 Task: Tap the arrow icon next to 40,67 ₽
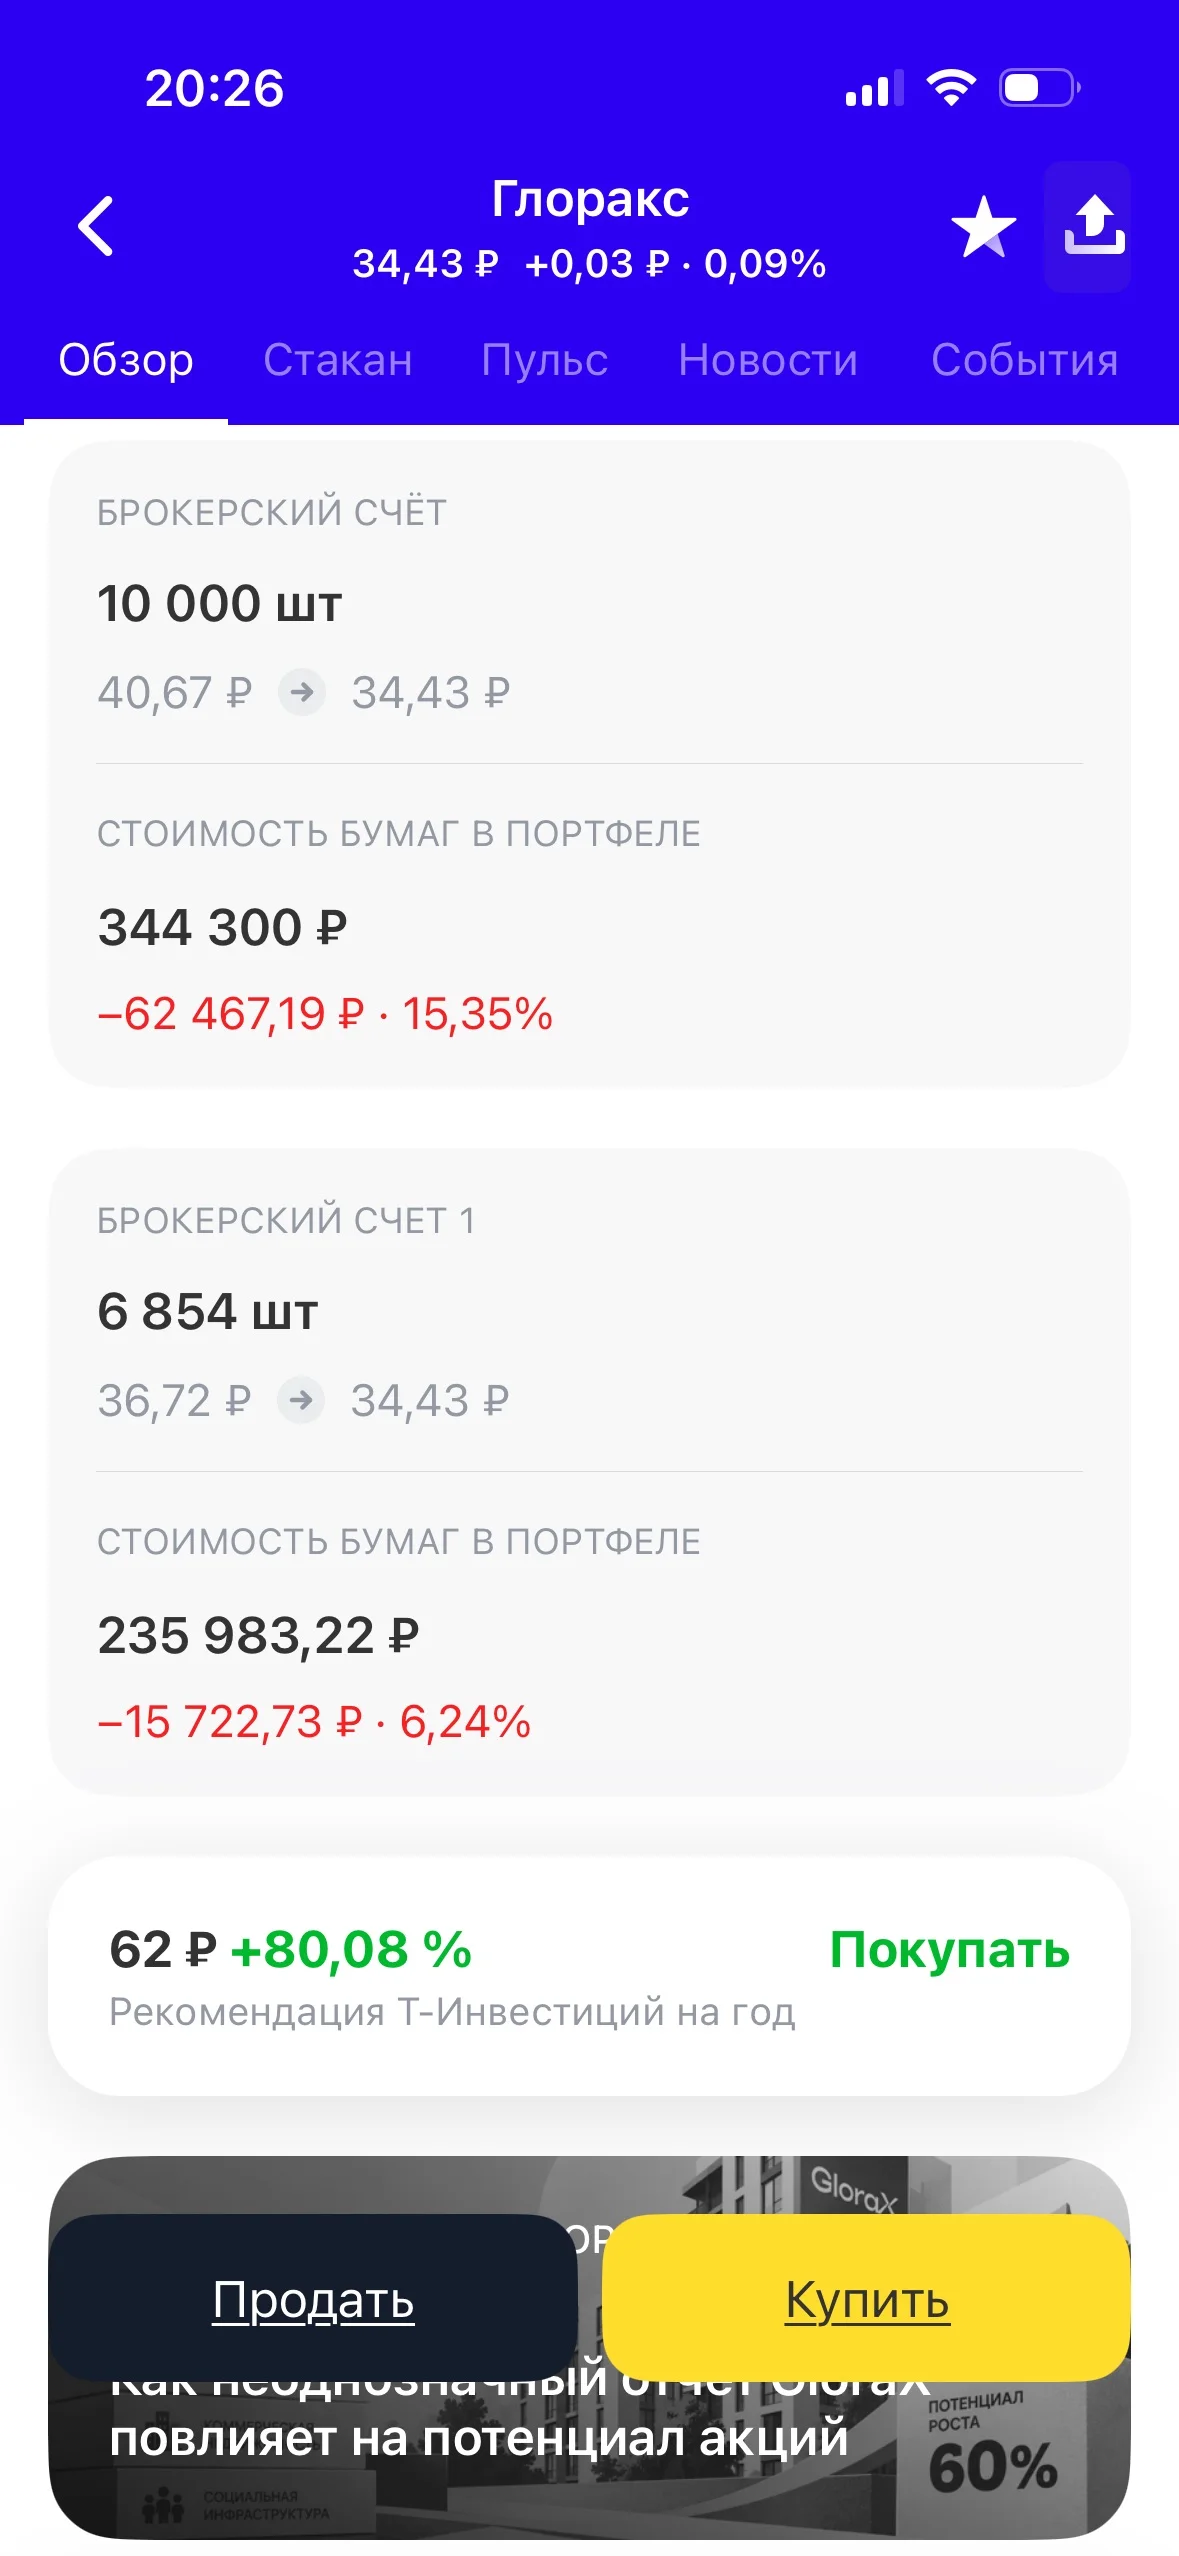pos(302,692)
